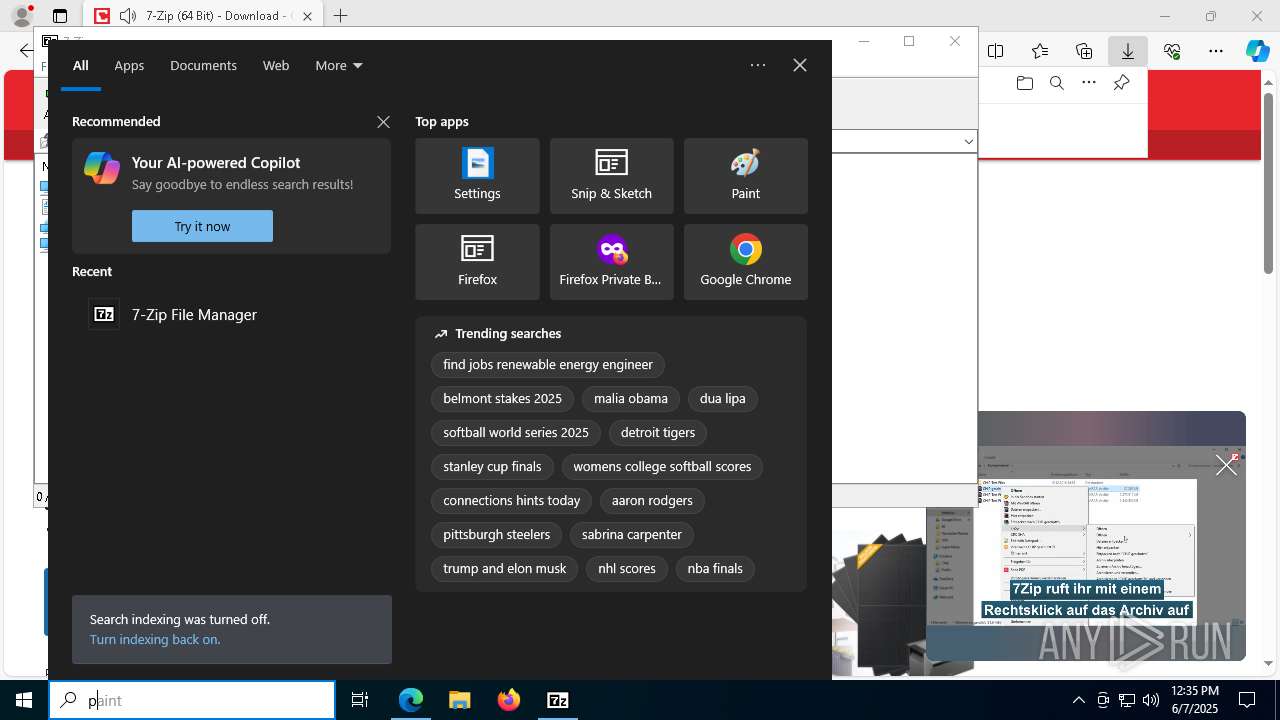Open a new Edge tab
This screenshot has height=720, width=1280.
pyautogui.click(x=341, y=16)
